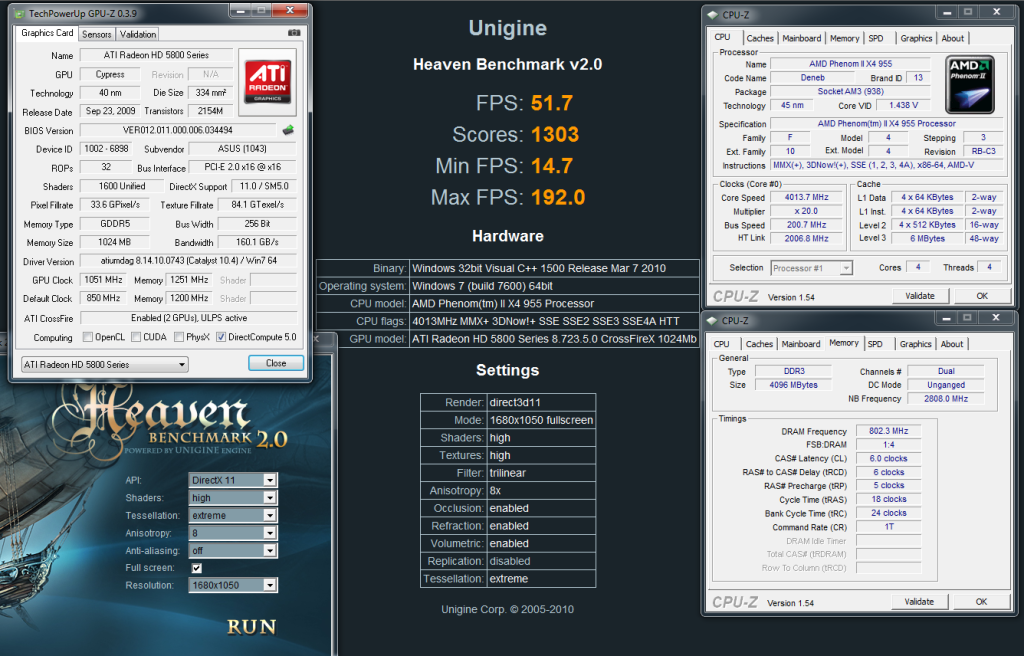This screenshot has height=656, width=1024.
Task: Click the Scores value 1303
Action: pos(554,135)
